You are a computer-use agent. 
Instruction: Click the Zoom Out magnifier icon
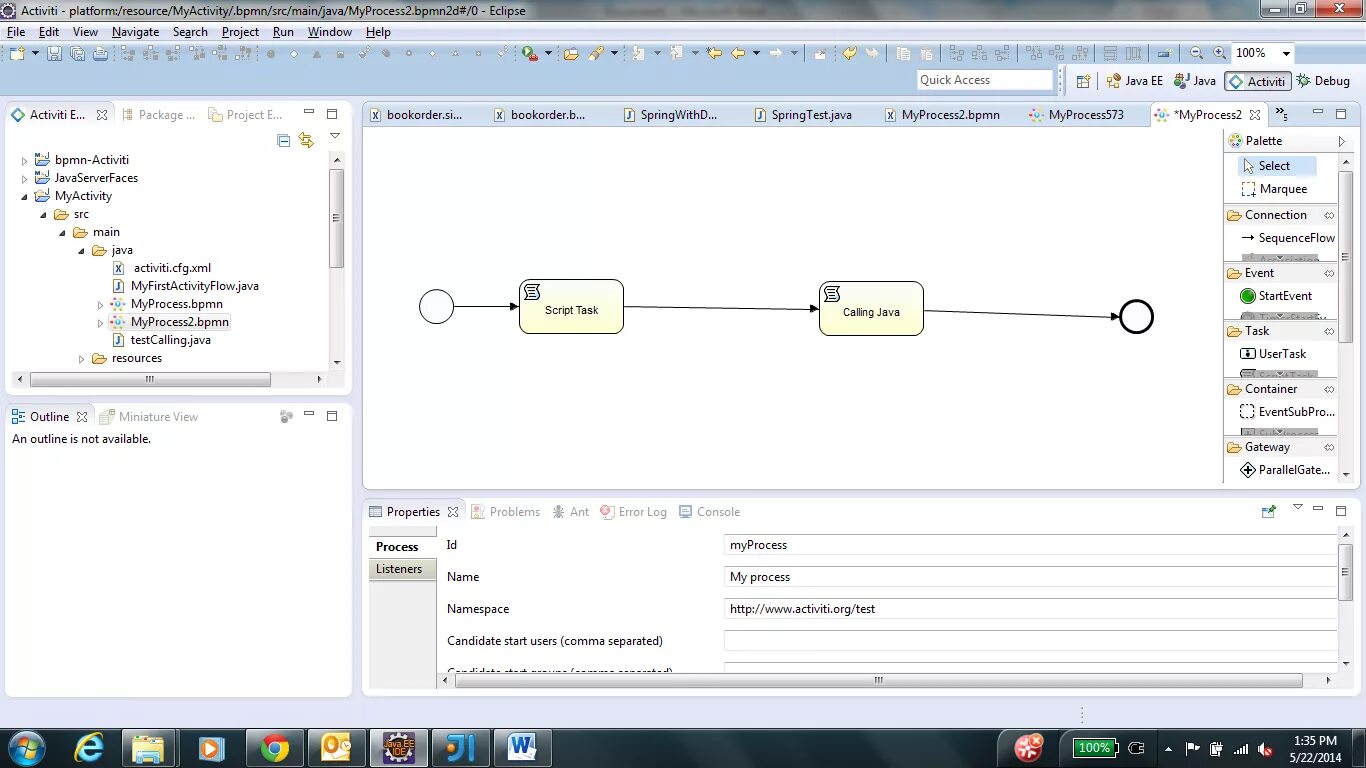[x=1197, y=53]
